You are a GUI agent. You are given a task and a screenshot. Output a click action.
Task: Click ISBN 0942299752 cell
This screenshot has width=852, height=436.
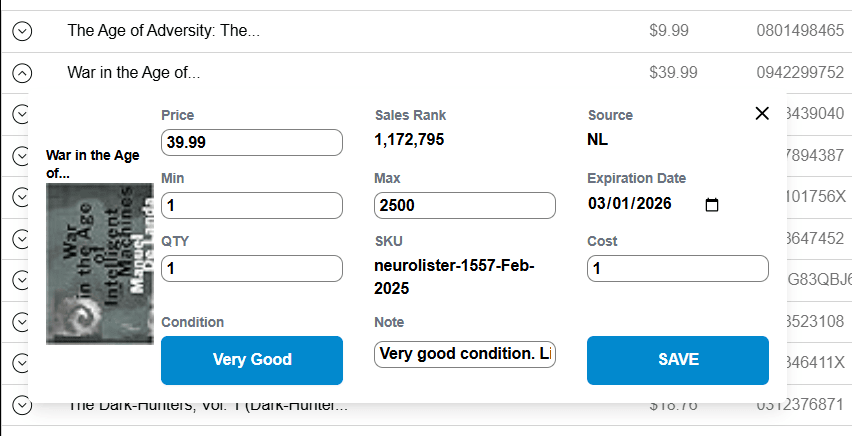(x=800, y=73)
